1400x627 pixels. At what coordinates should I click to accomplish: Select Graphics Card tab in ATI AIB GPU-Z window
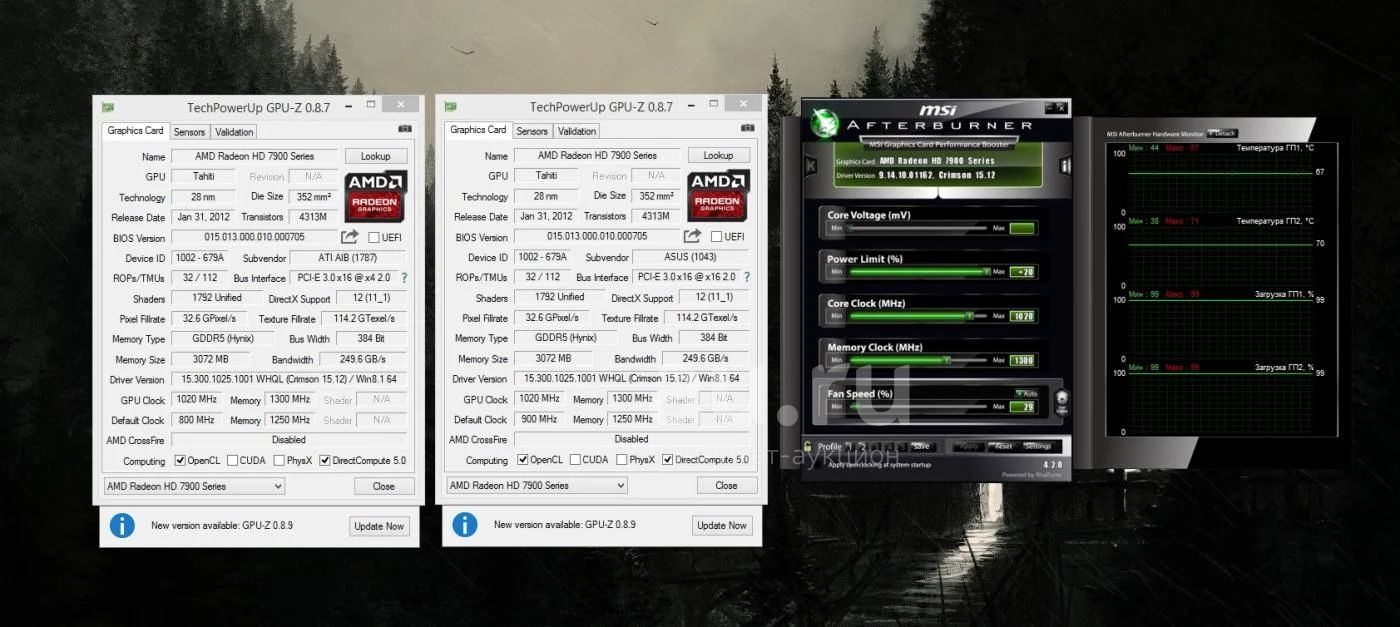[x=135, y=131]
